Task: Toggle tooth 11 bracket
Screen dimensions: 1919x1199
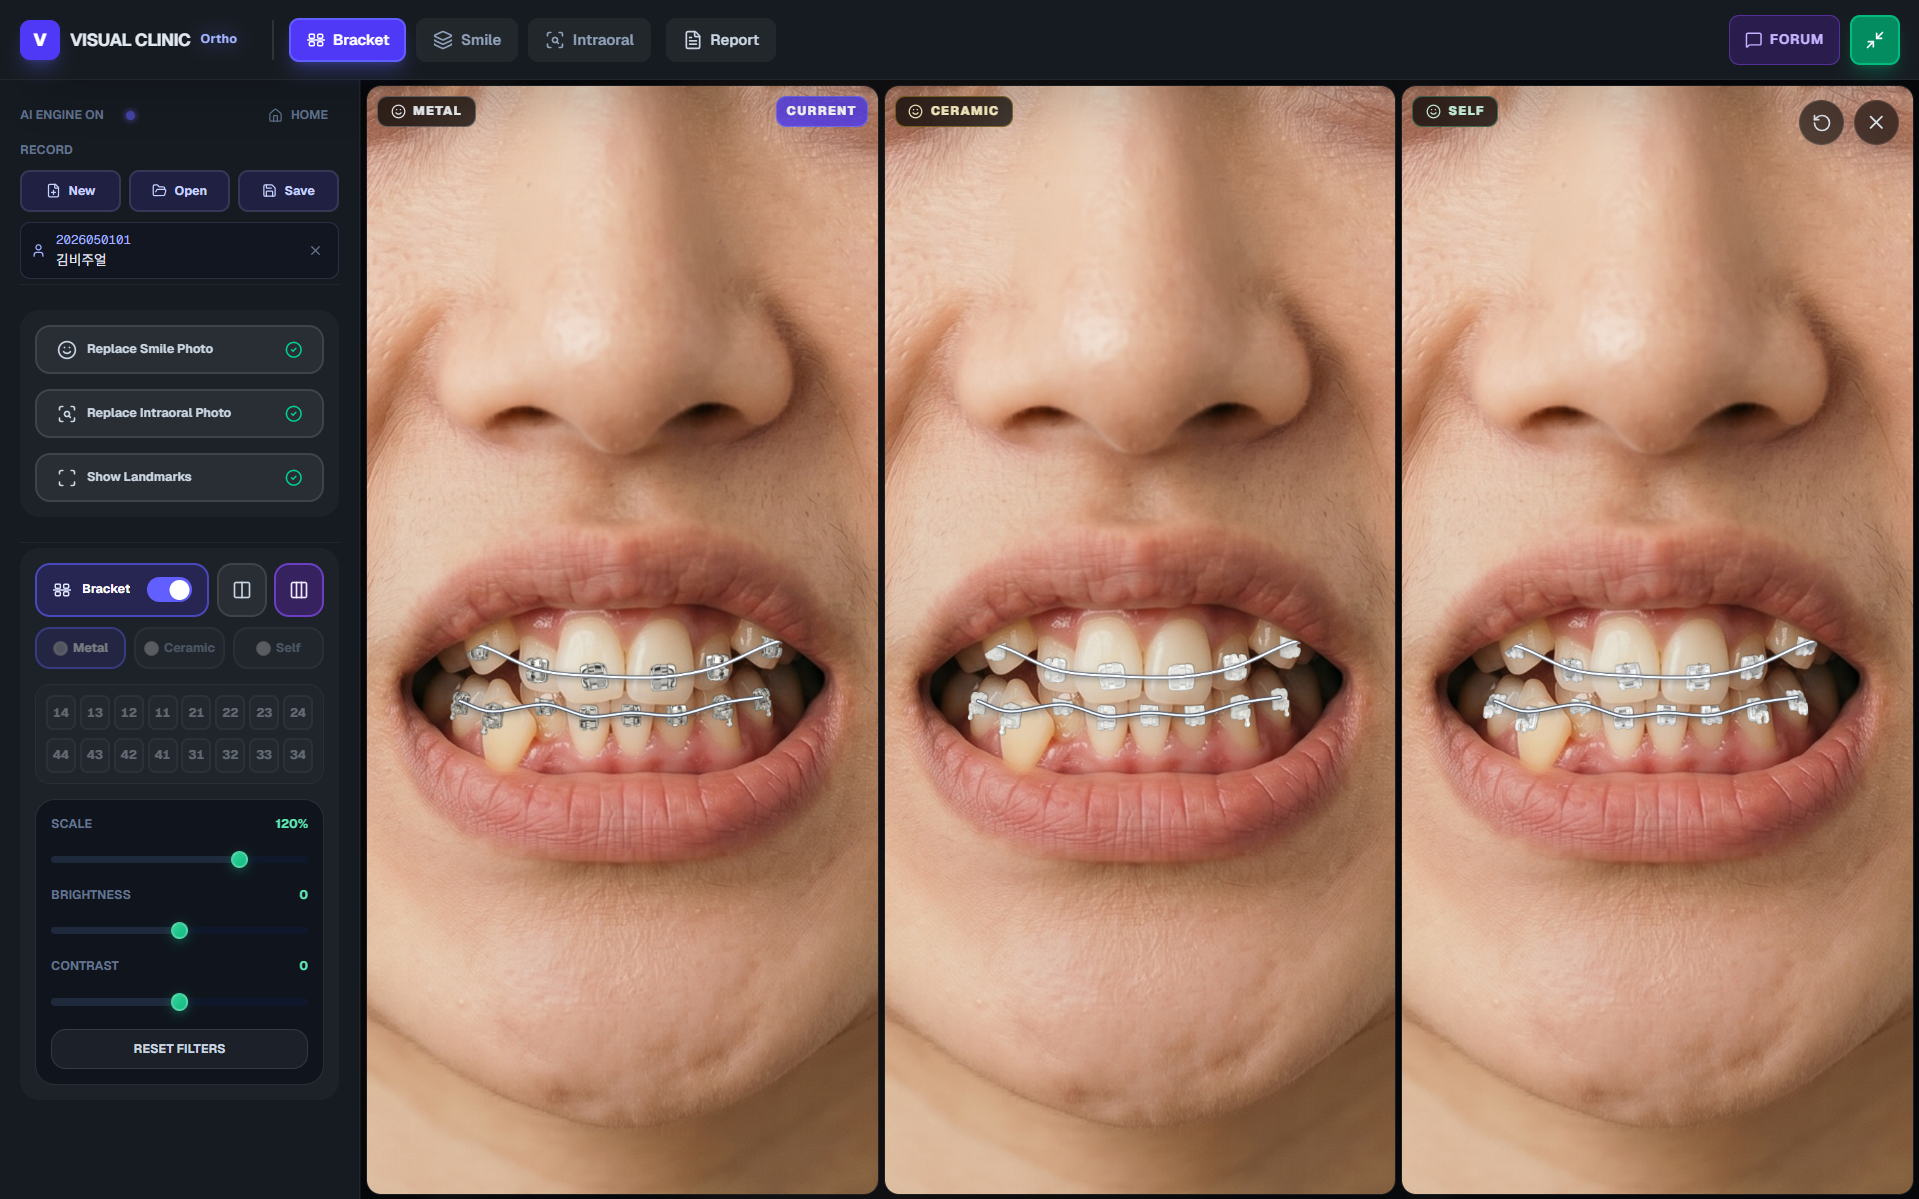Action: click(x=163, y=712)
